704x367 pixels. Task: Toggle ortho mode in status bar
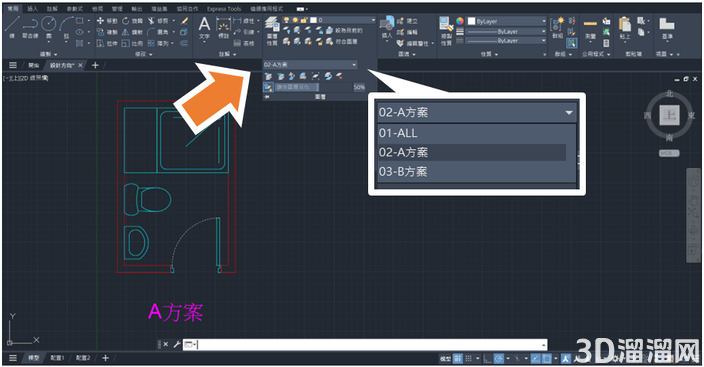click(x=488, y=358)
